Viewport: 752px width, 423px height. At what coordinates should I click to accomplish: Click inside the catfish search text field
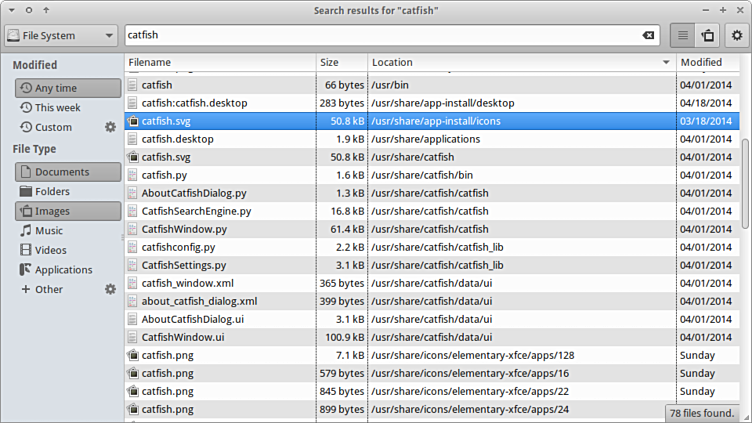[380, 36]
